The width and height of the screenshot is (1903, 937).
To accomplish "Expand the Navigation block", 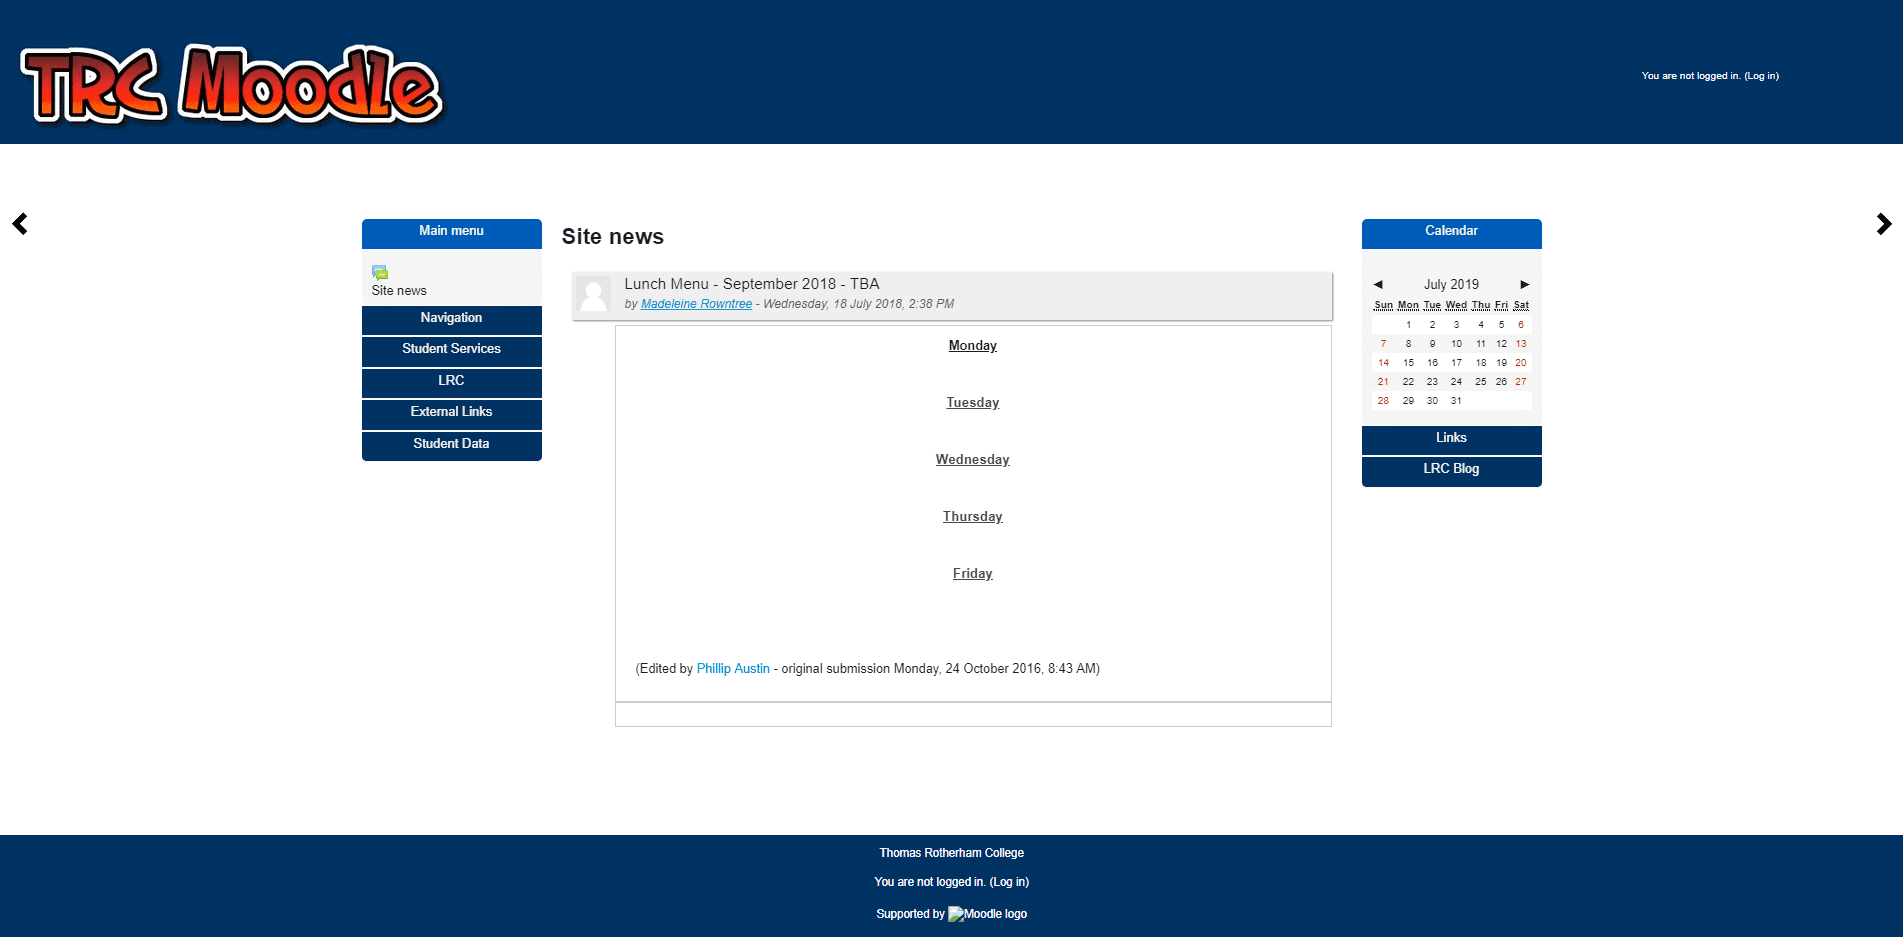I will pyautogui.click(x=452, y=318).
